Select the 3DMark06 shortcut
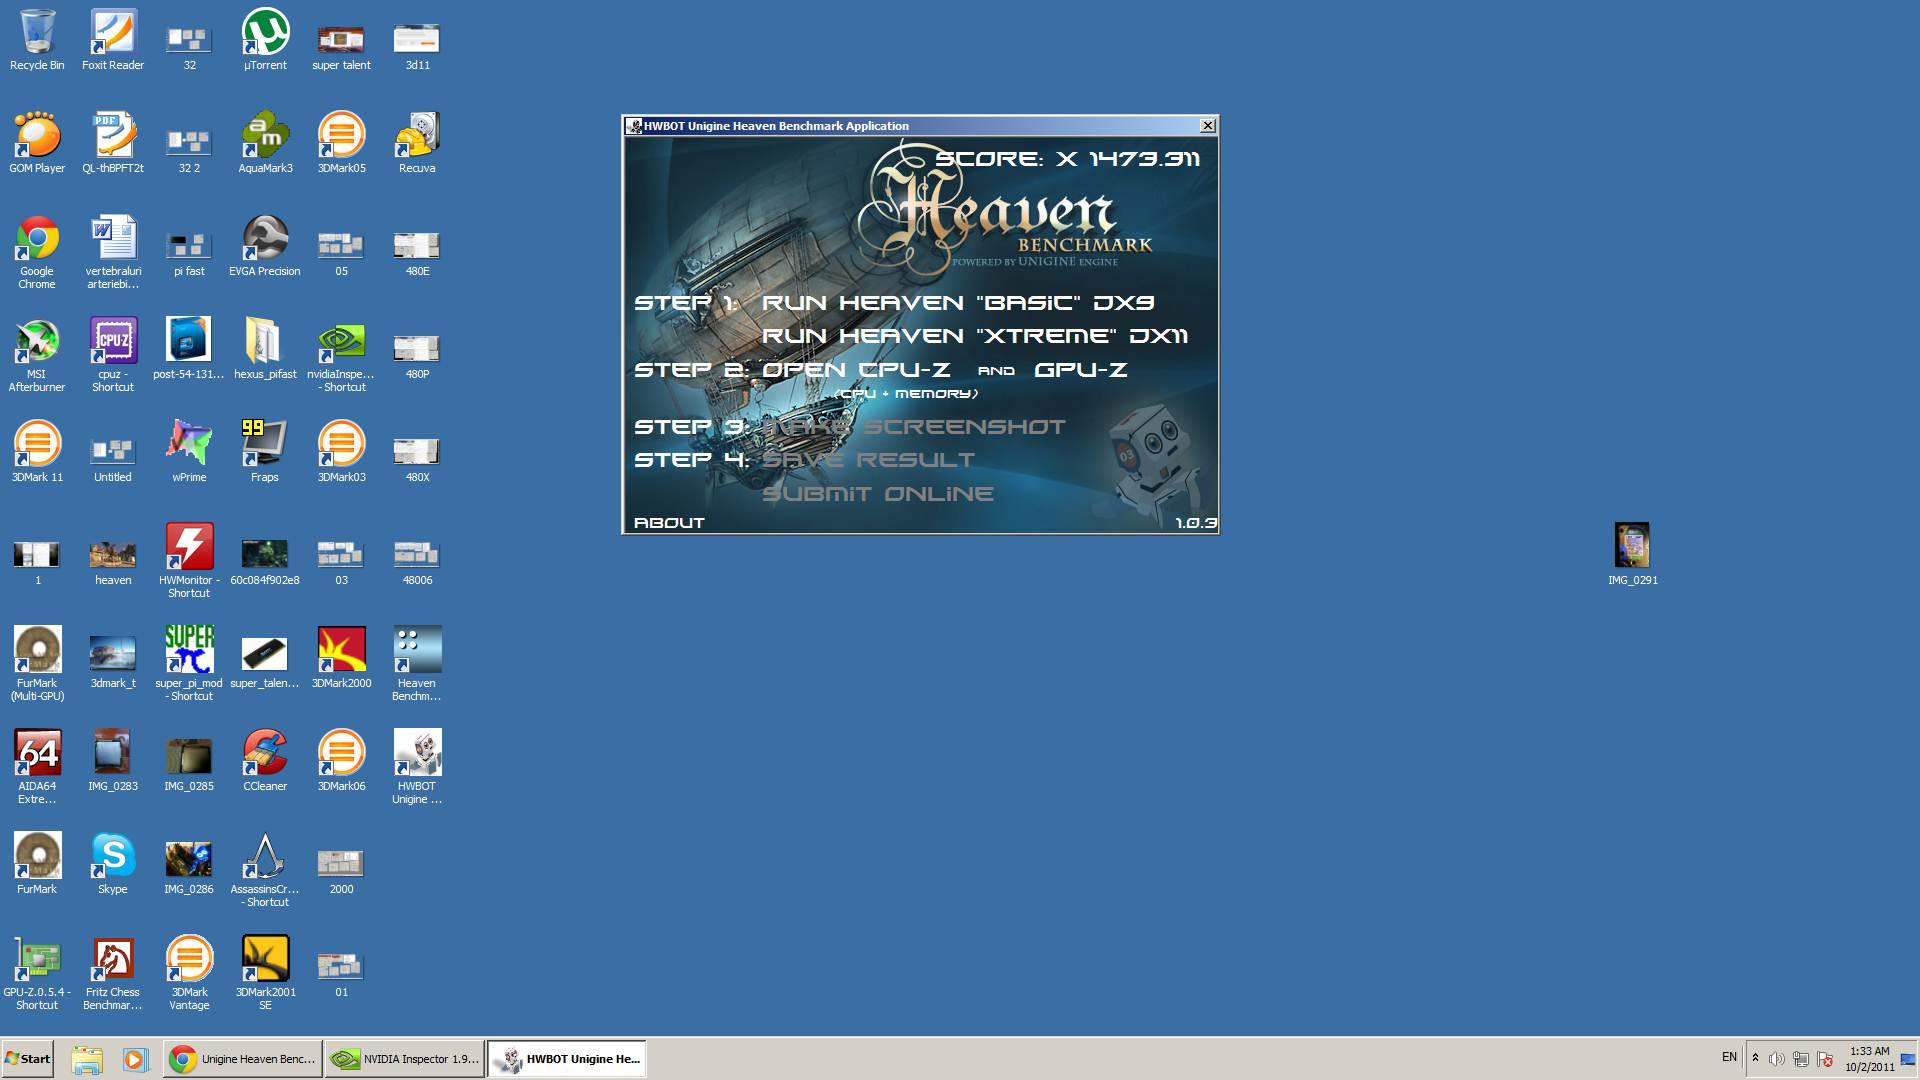The width and height of the screenshot is (1920, 1080). (341, 761)
